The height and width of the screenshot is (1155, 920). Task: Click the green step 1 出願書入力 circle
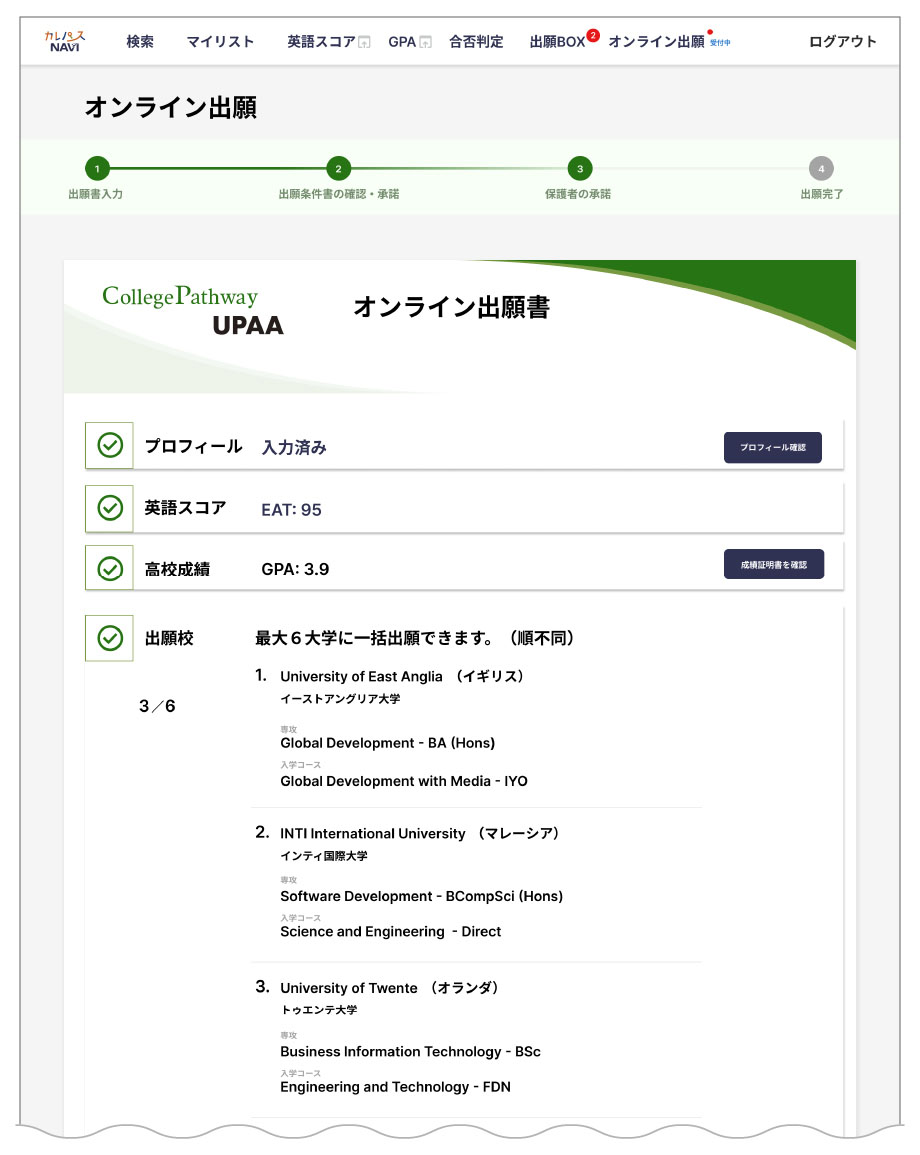tap(97, 169)
